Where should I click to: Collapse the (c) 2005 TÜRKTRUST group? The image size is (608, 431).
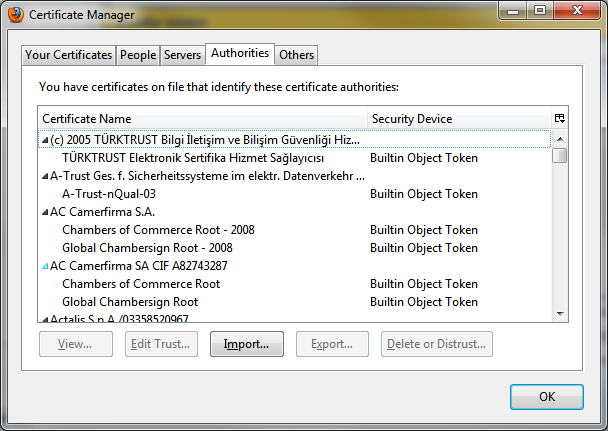pos(45,140)
